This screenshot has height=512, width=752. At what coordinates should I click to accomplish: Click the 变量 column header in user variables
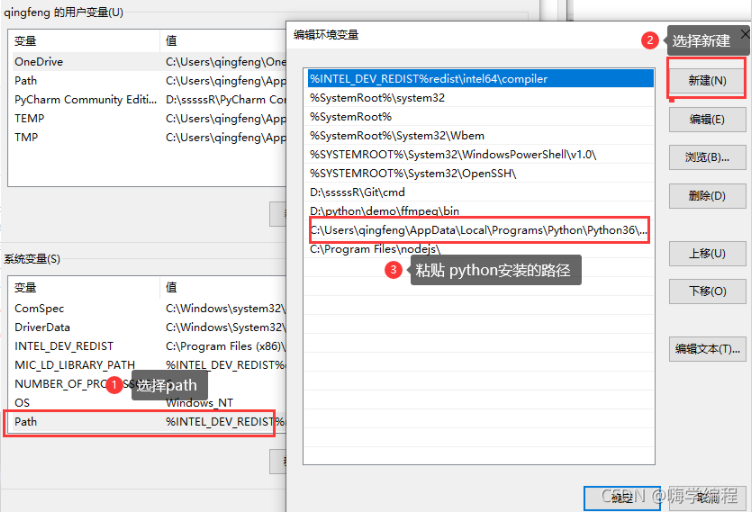click(84, 41)
